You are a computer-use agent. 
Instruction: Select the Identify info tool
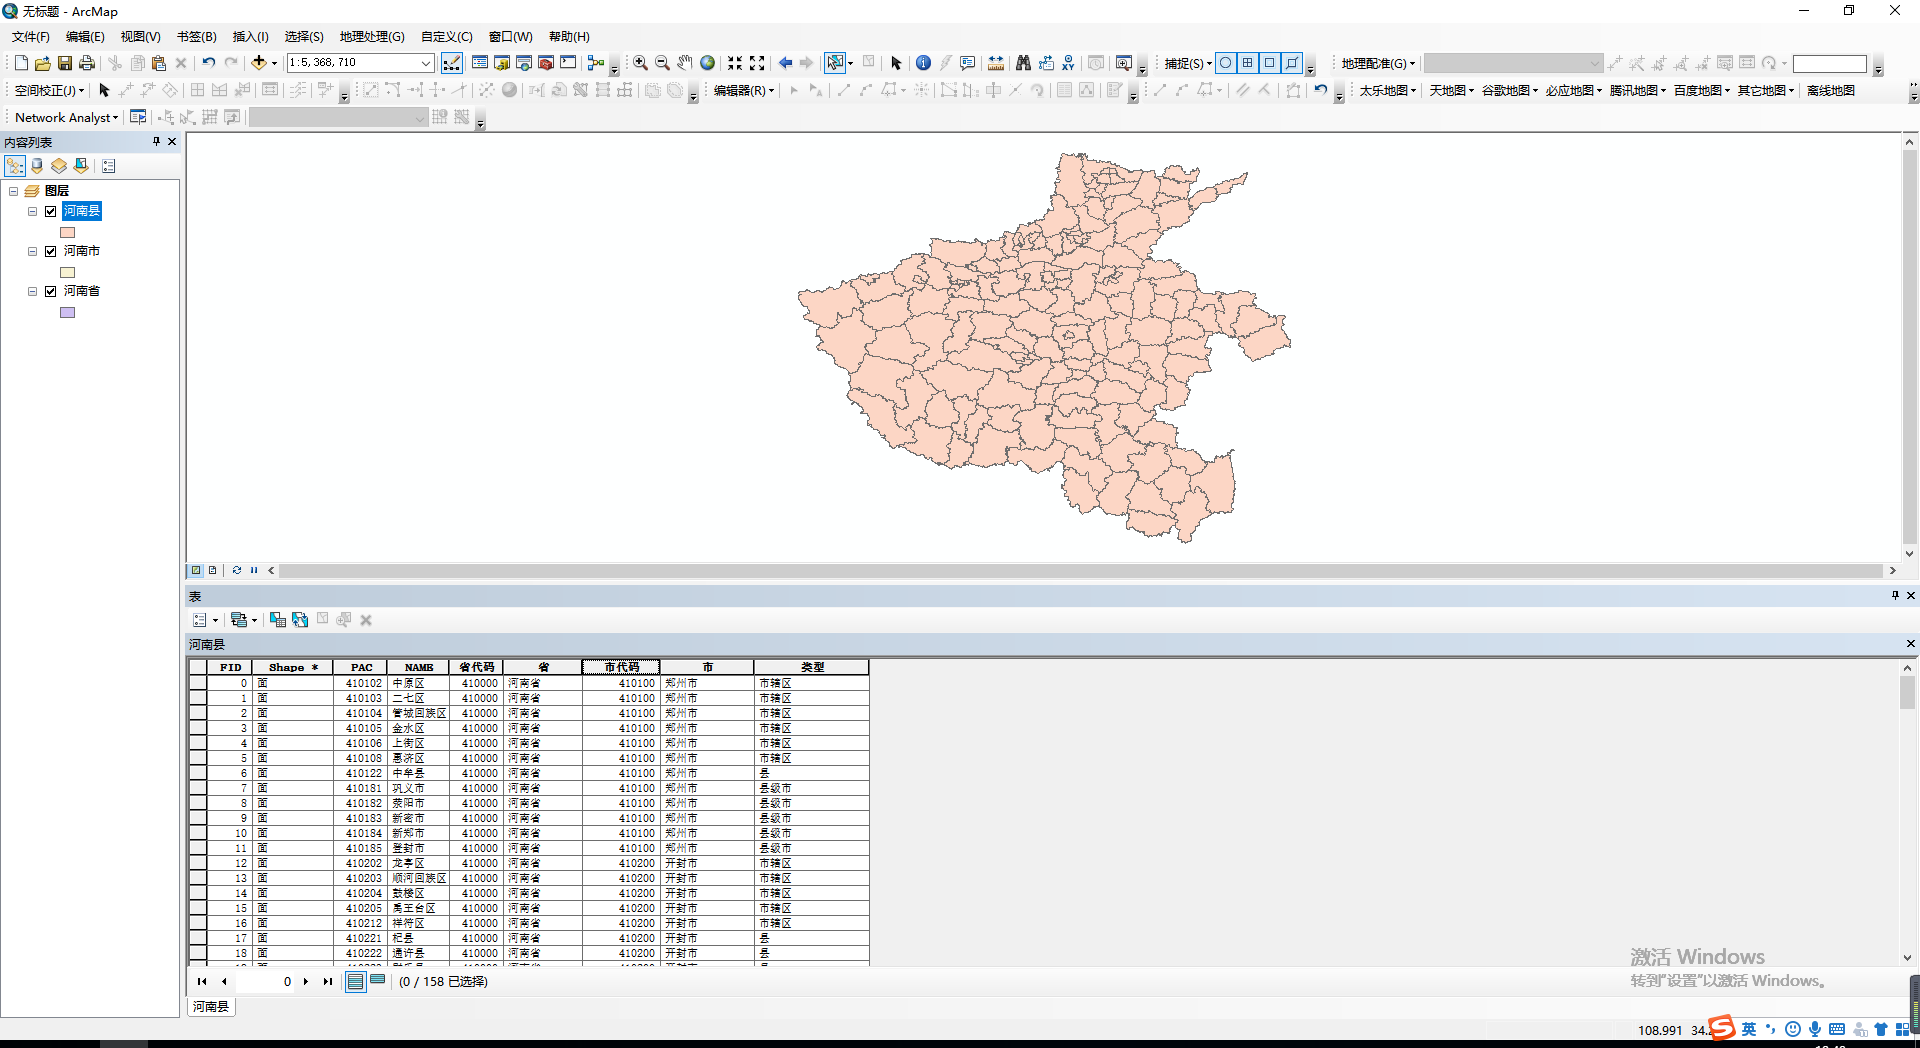click(923, 63)
